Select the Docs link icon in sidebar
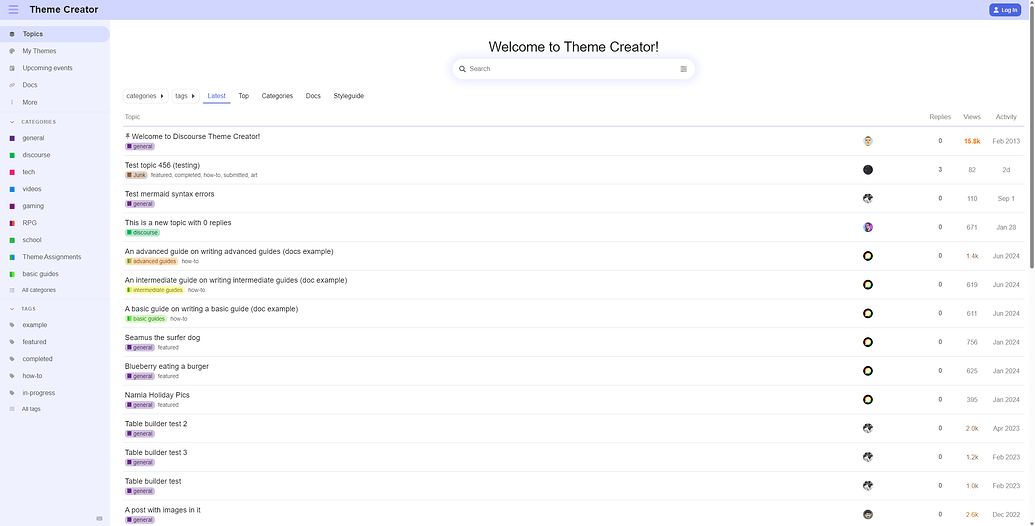The height and width of the screenshot is (526, 1035). tap(12, 85)
